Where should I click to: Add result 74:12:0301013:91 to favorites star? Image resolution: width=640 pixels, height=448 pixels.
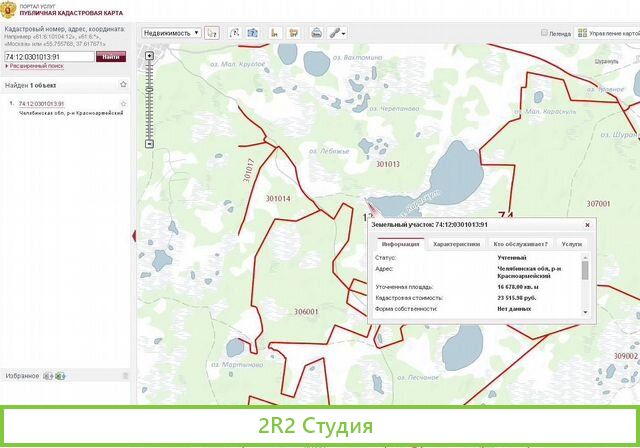[x=123, y=104]
